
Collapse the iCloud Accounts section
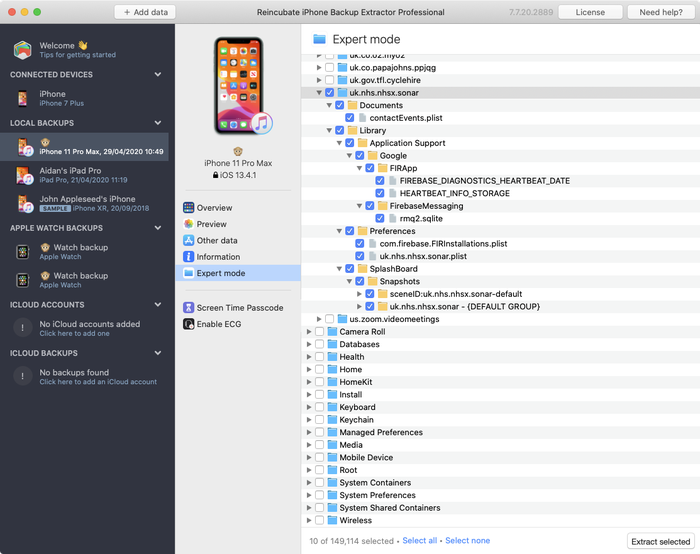(158, 304)
